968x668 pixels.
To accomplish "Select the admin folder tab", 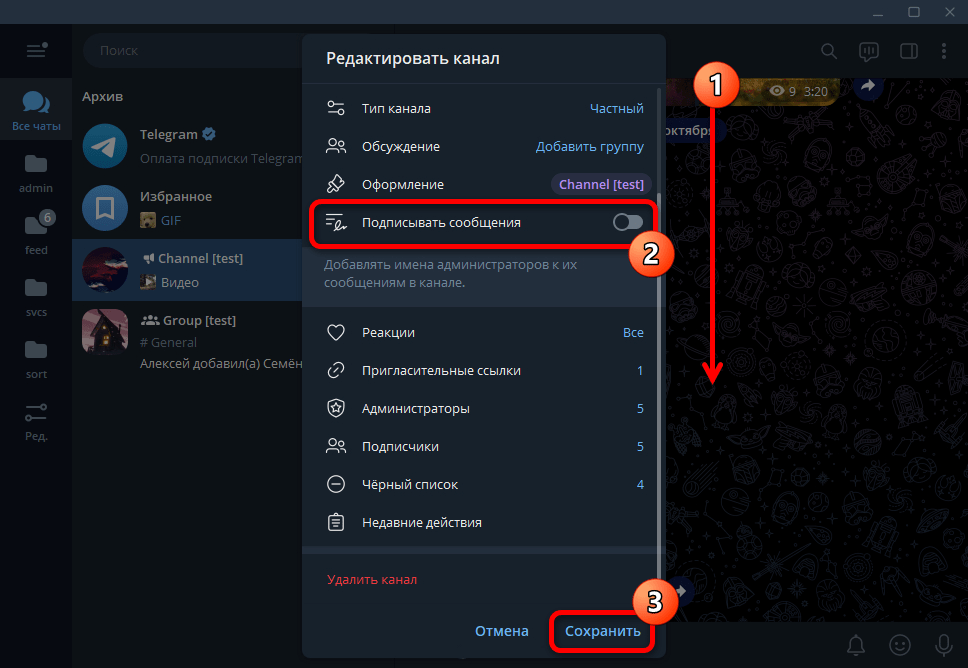I will tap(36, 175).
